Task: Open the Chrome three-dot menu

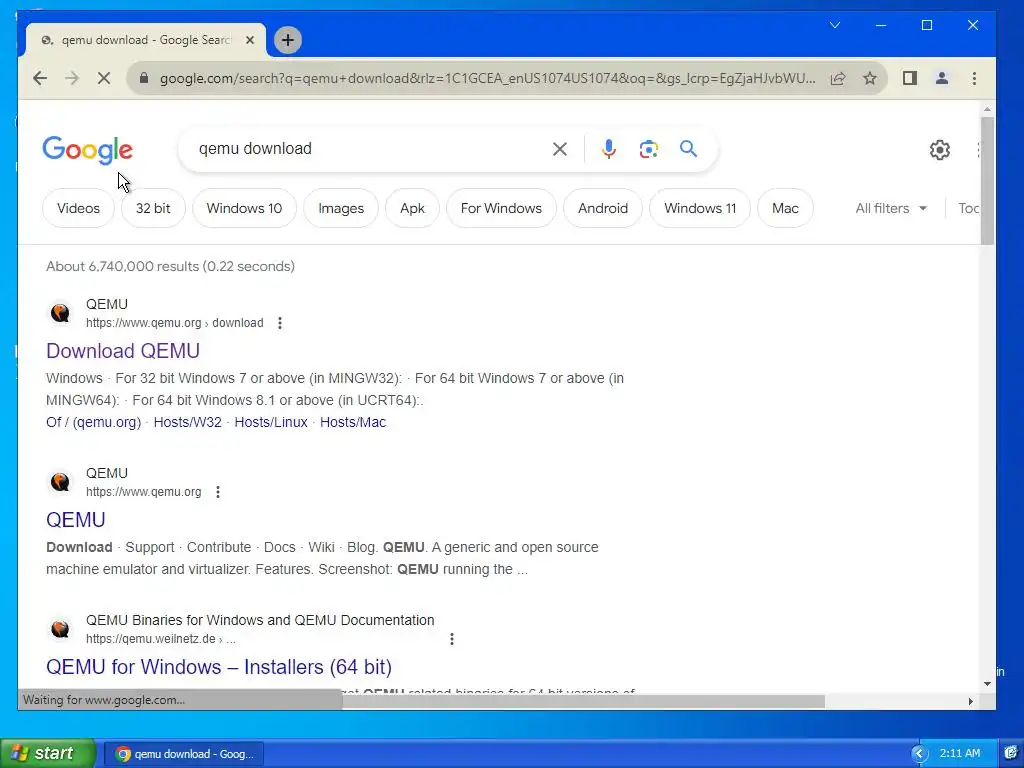Action: tap(974, 78)
